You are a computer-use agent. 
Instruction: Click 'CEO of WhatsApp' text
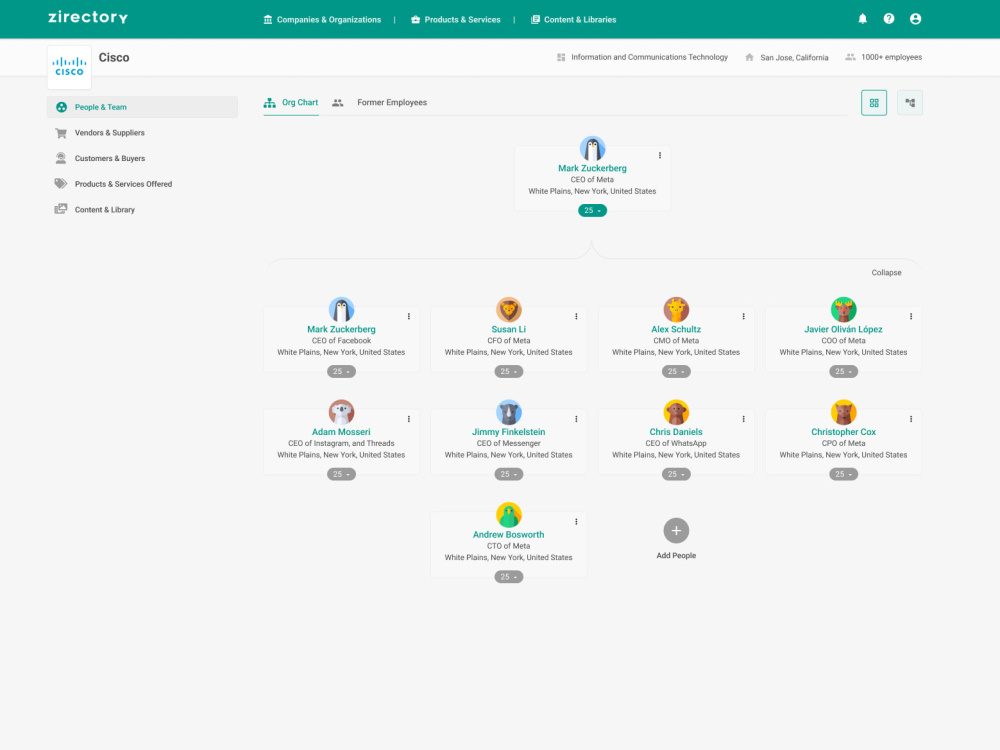coord(676,443)
